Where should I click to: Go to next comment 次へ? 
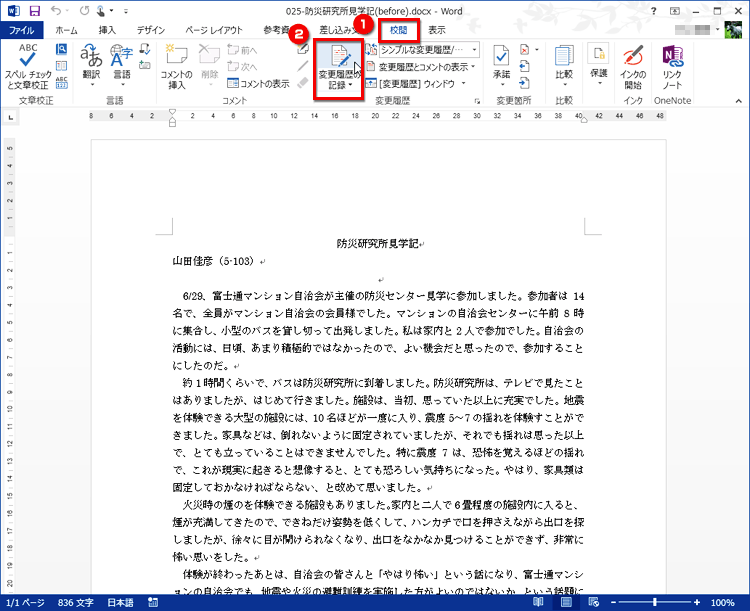pos(243,67)
